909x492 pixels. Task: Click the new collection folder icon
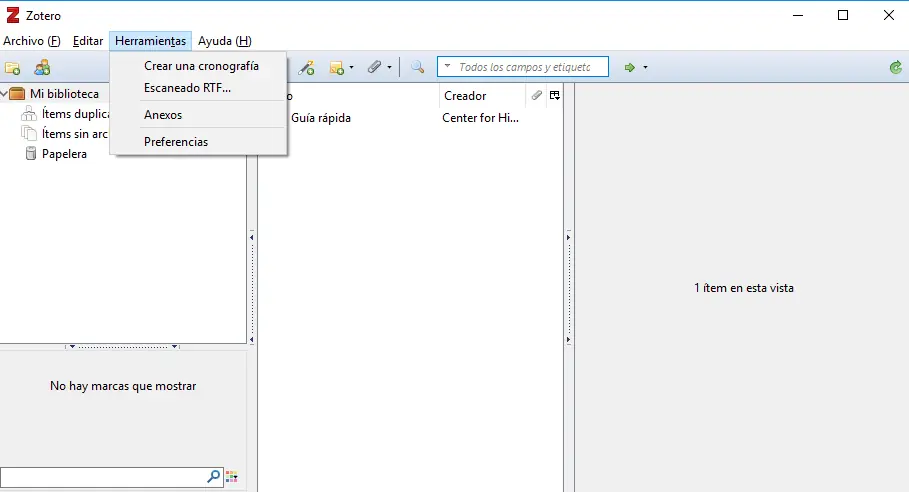coord(13,68)
